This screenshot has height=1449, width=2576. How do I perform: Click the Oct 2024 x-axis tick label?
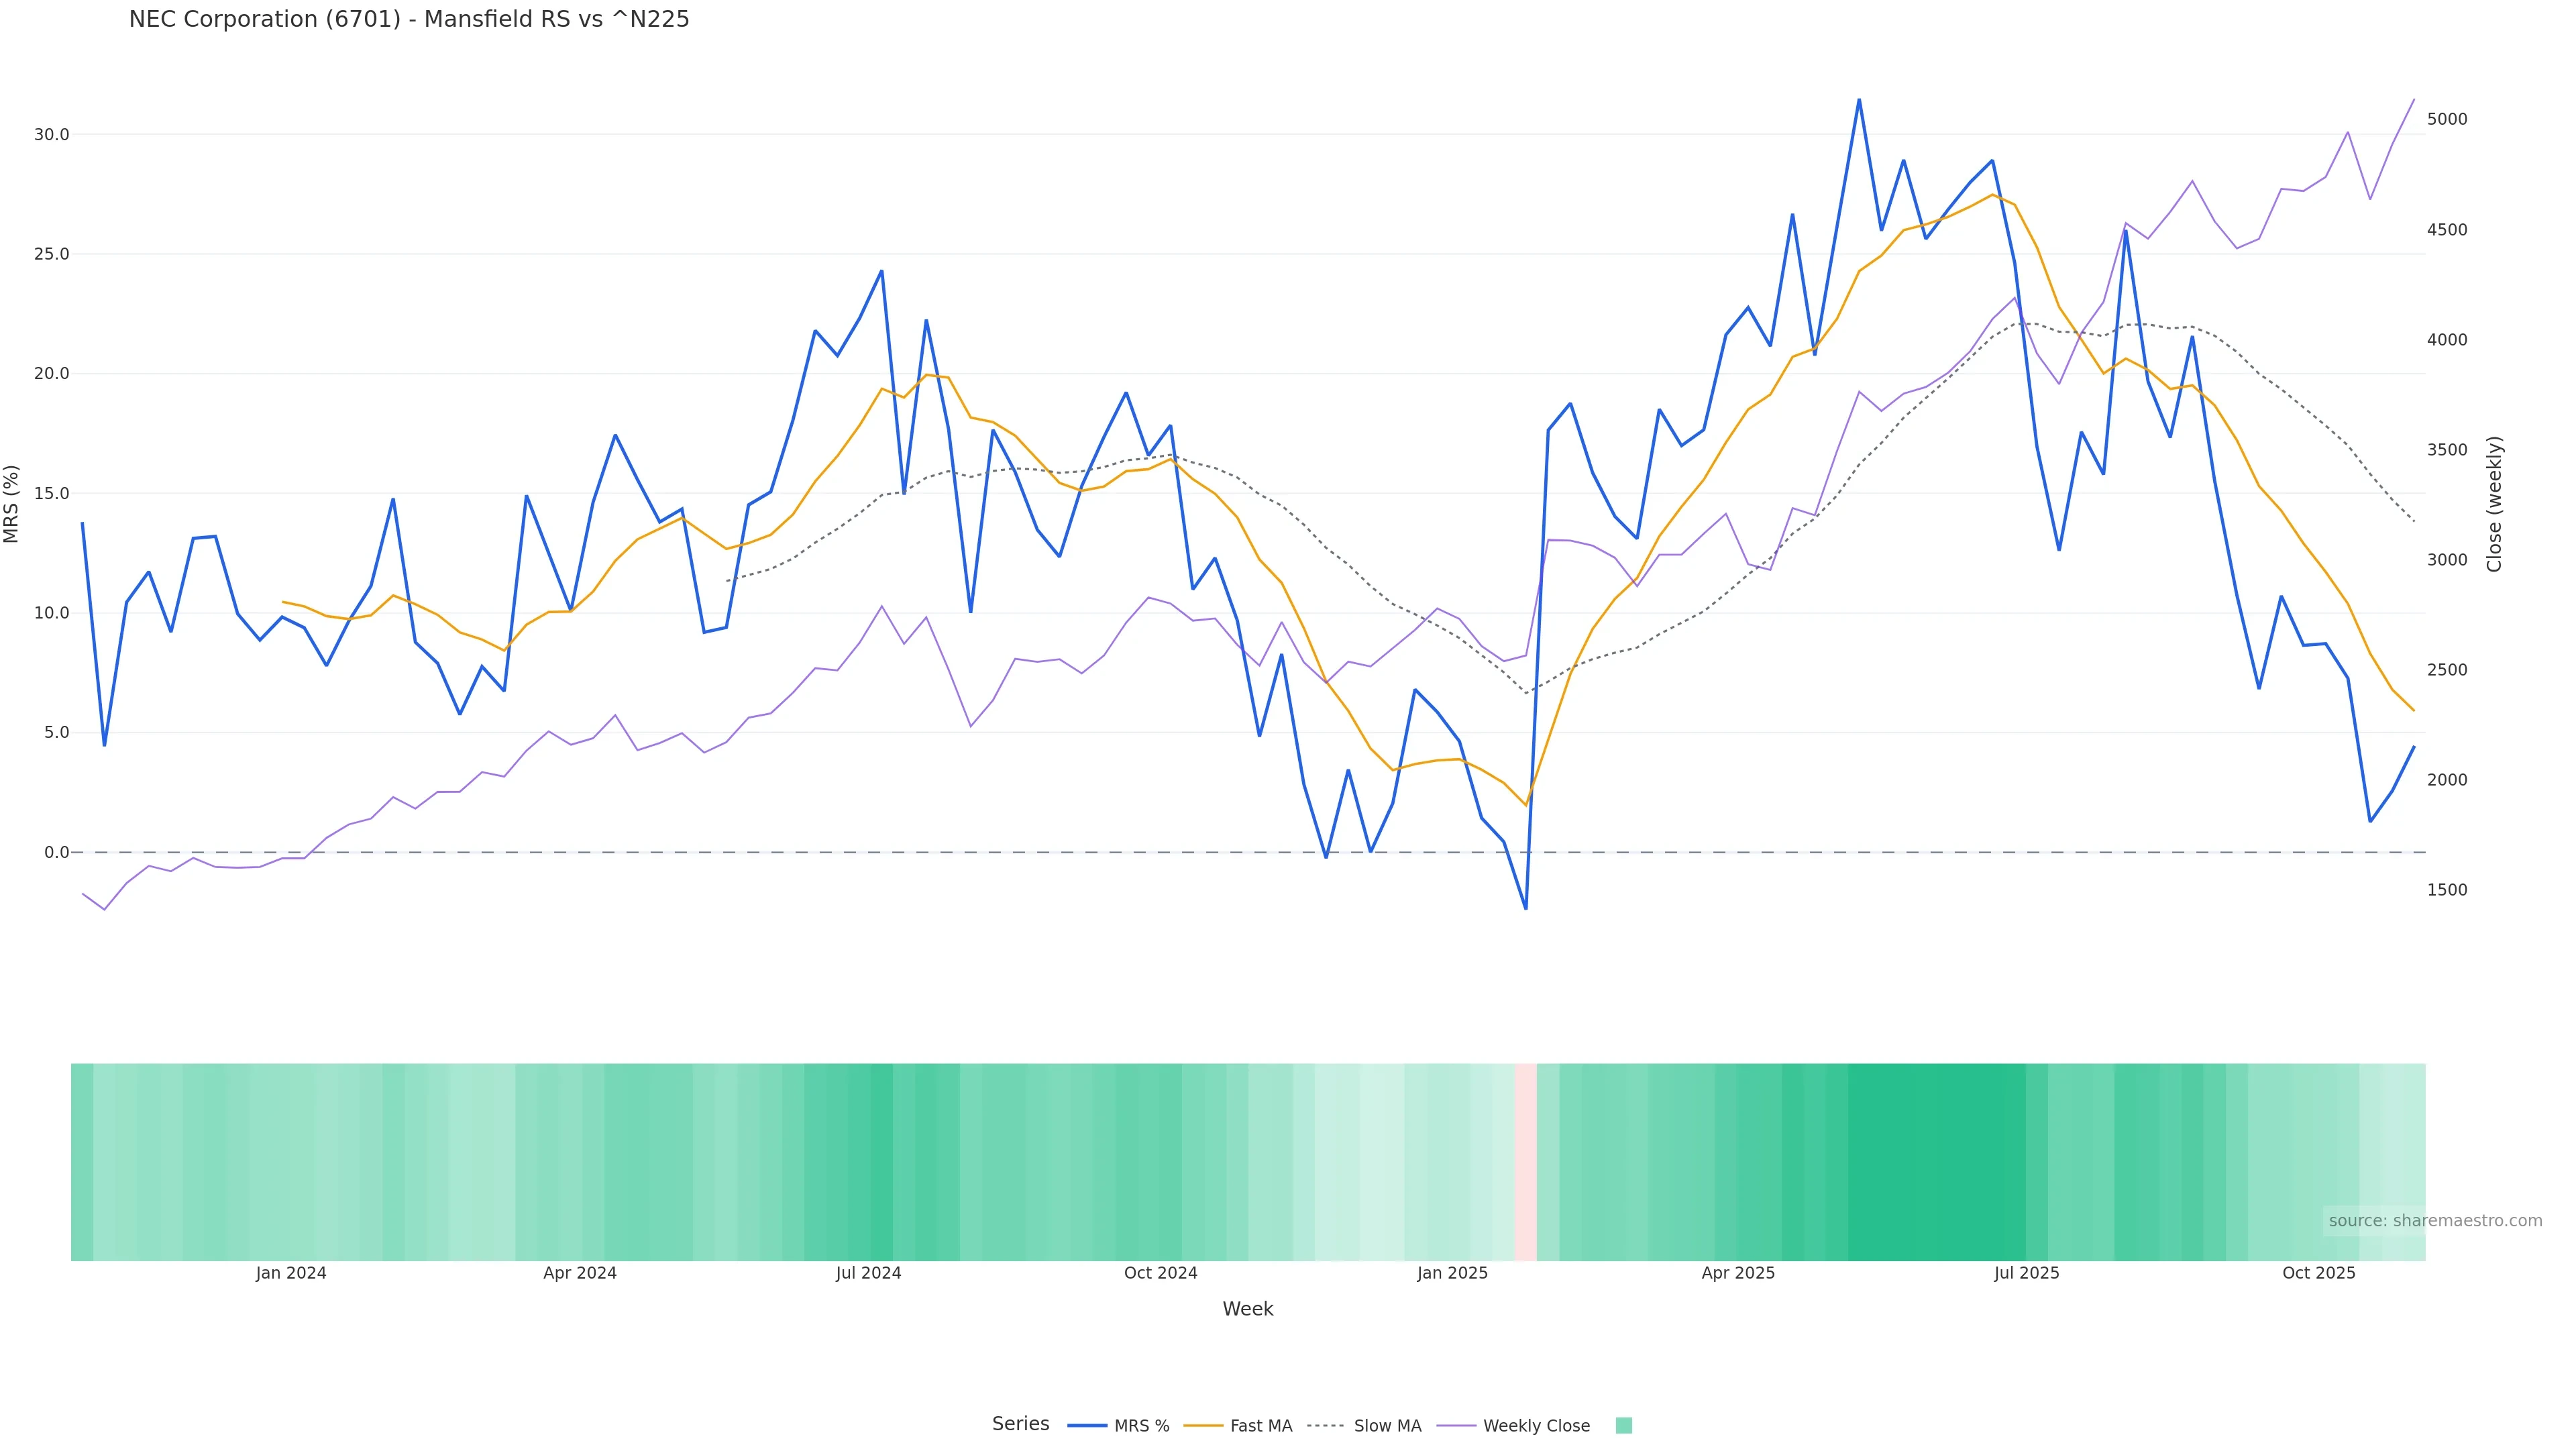1160,1273
